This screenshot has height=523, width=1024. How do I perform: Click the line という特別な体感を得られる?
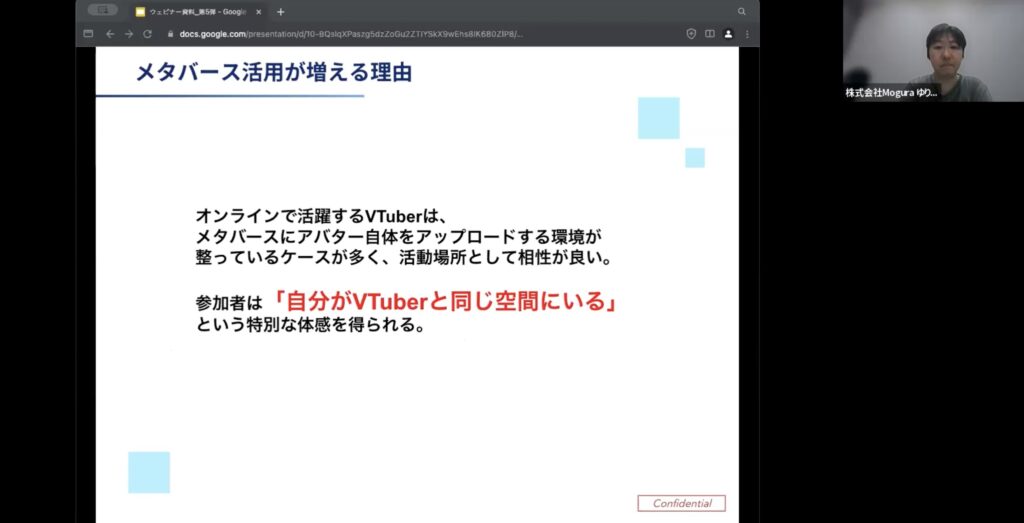311,325
